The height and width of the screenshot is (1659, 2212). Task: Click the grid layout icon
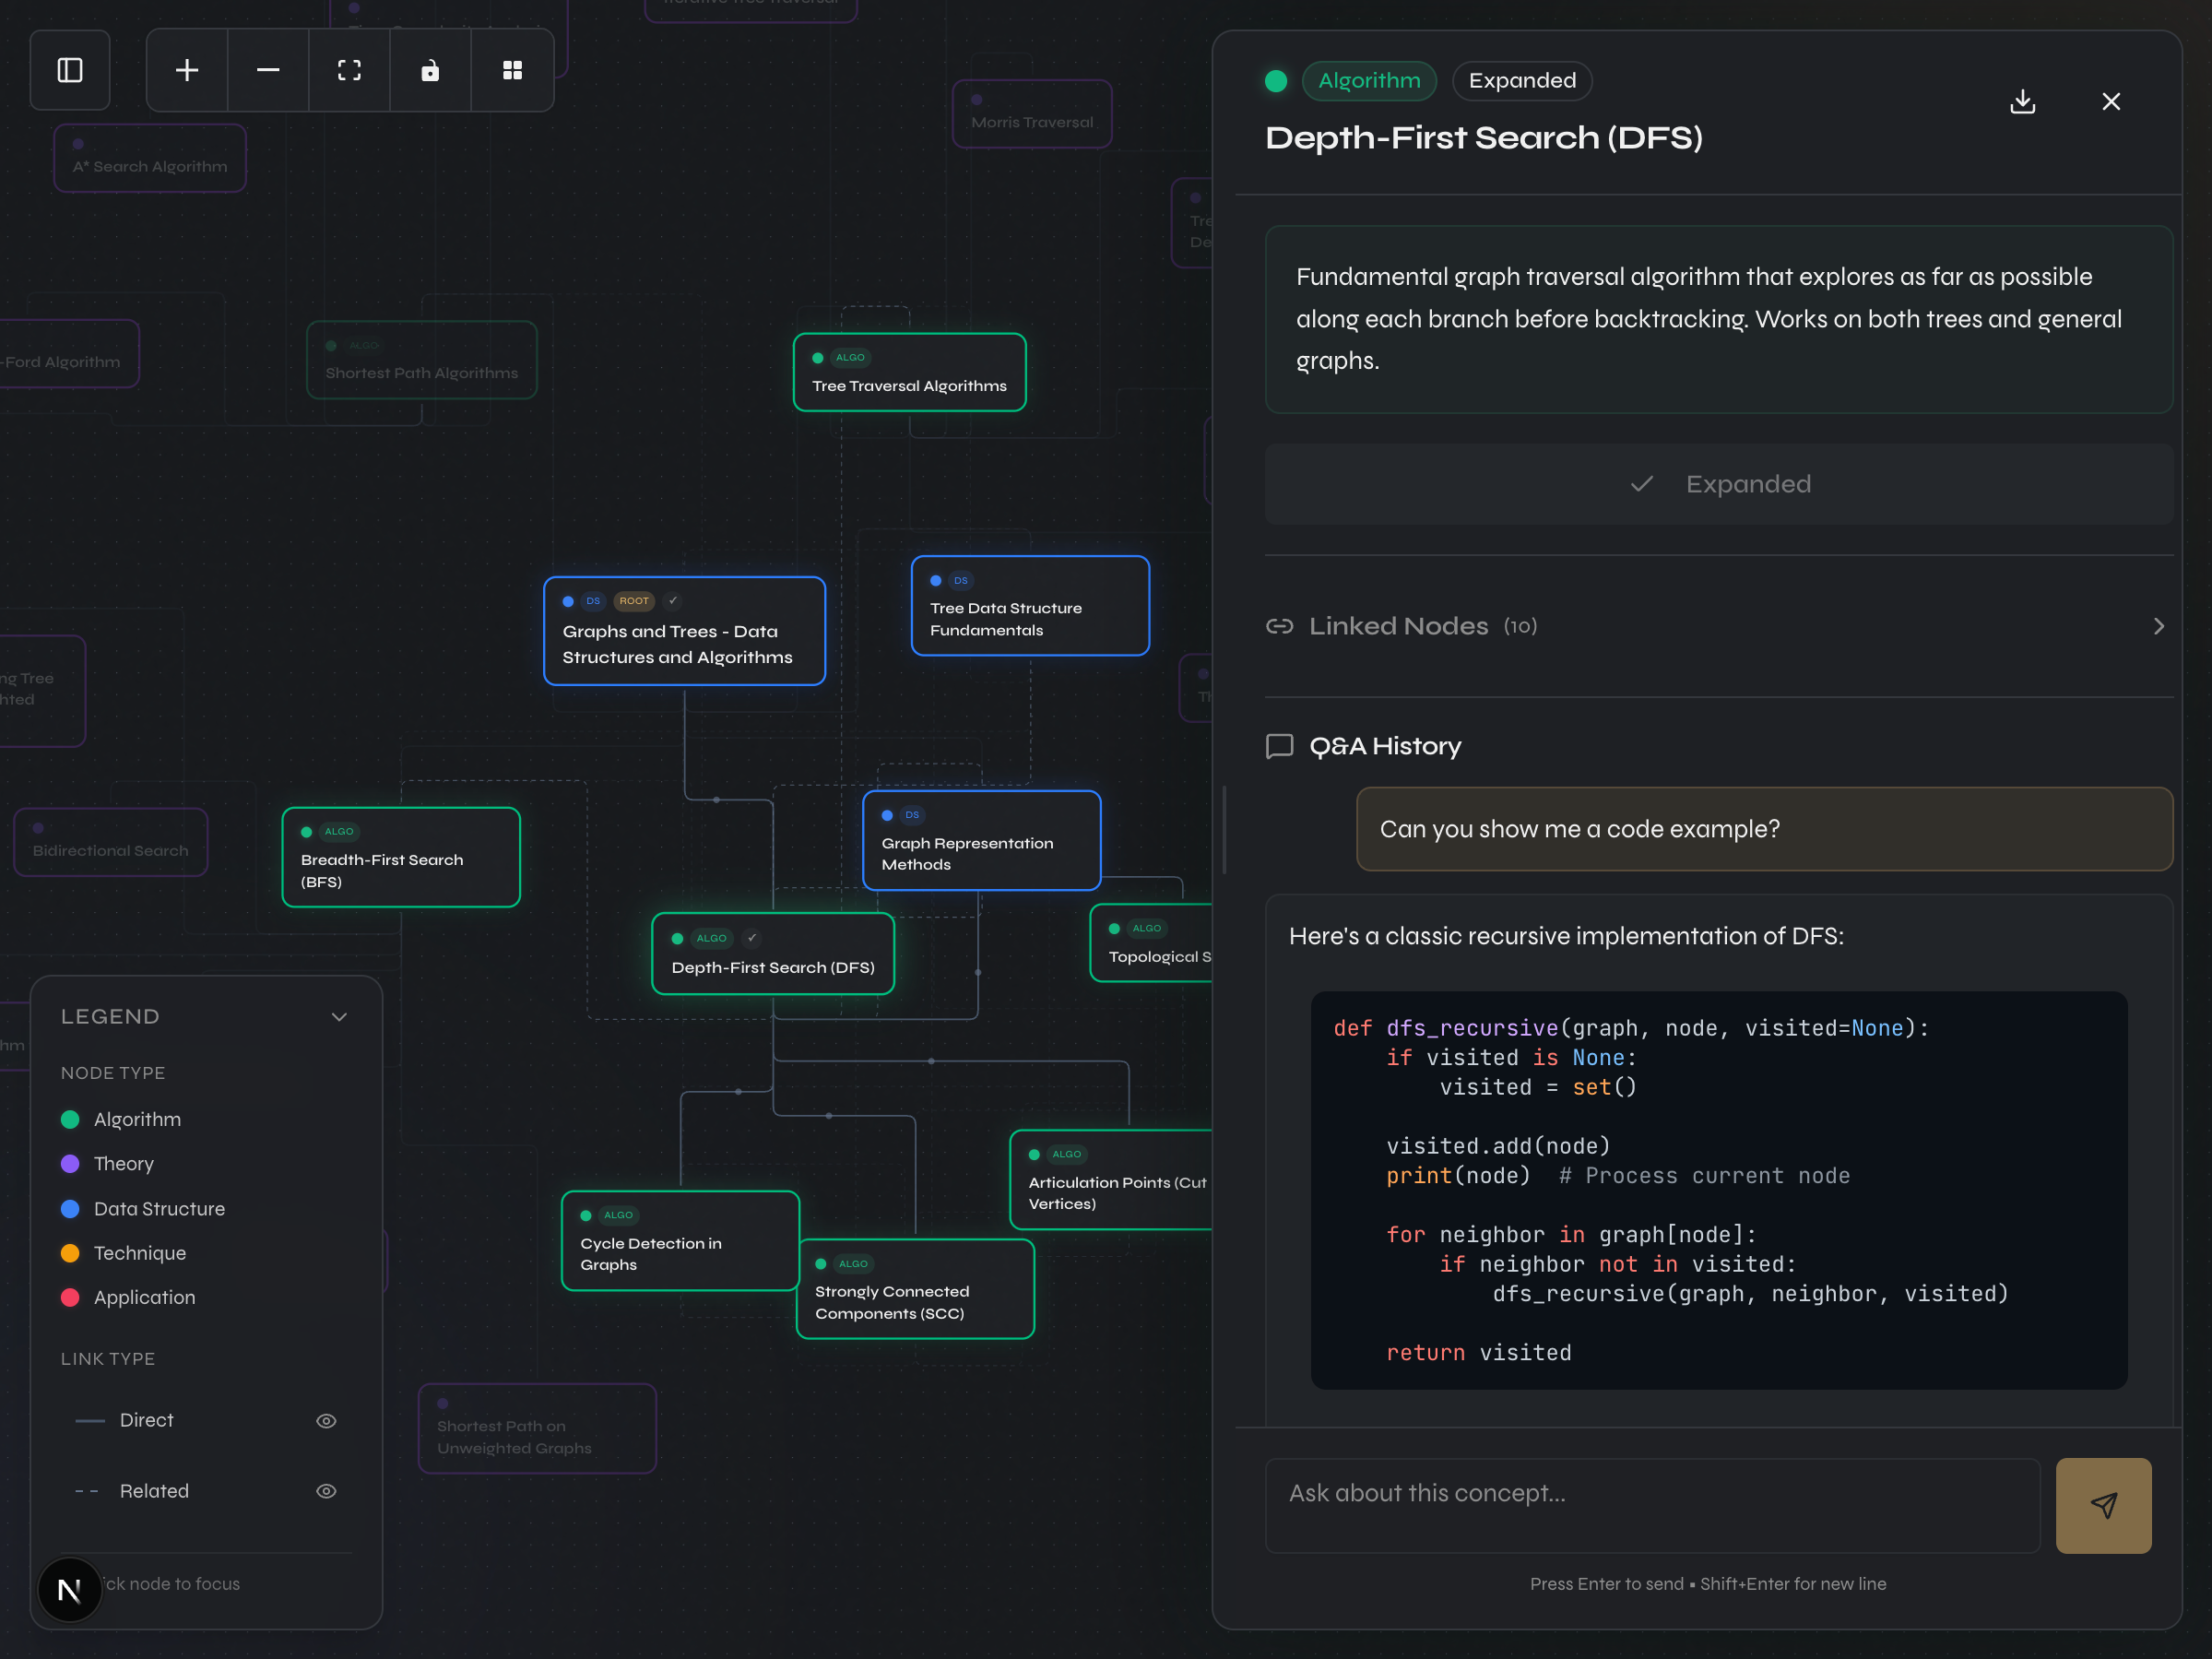coord(512,70)
